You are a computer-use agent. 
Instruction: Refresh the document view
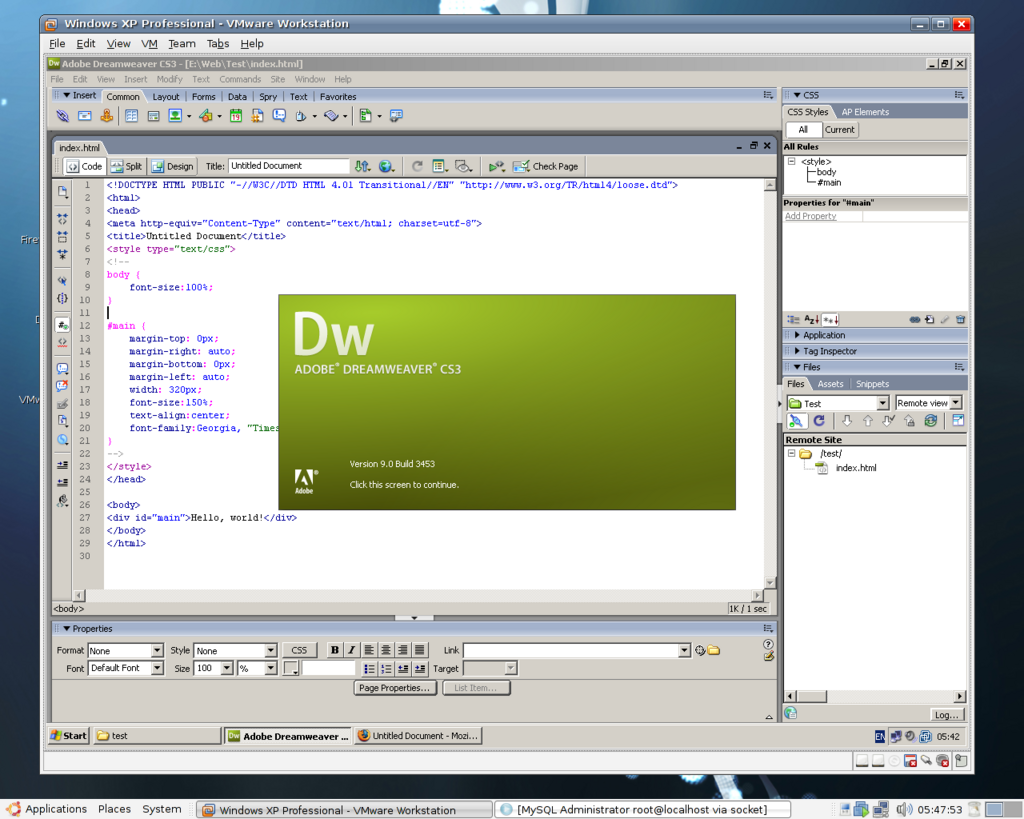point(417,166)
